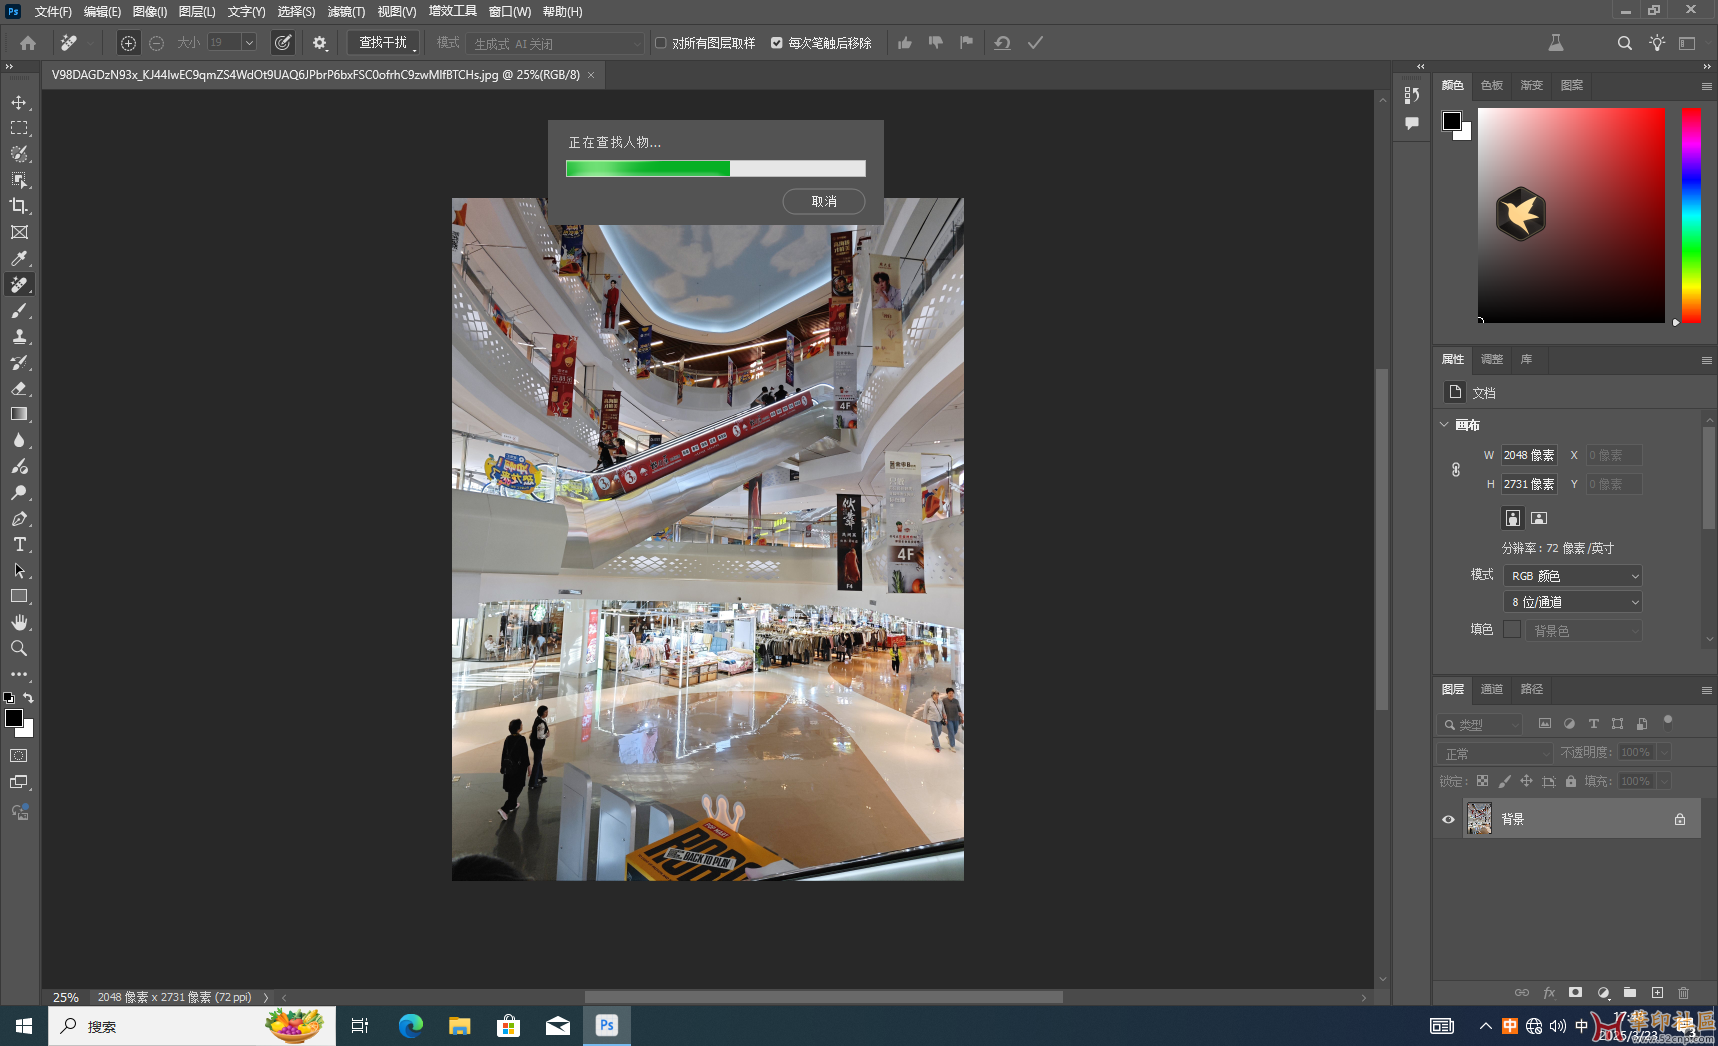Image resolution: width=1718 pixels, height=1046 pixels.
Task: Open the Layers panel flyout menu
Action: pyautogui.click(x=1706, y=690)
